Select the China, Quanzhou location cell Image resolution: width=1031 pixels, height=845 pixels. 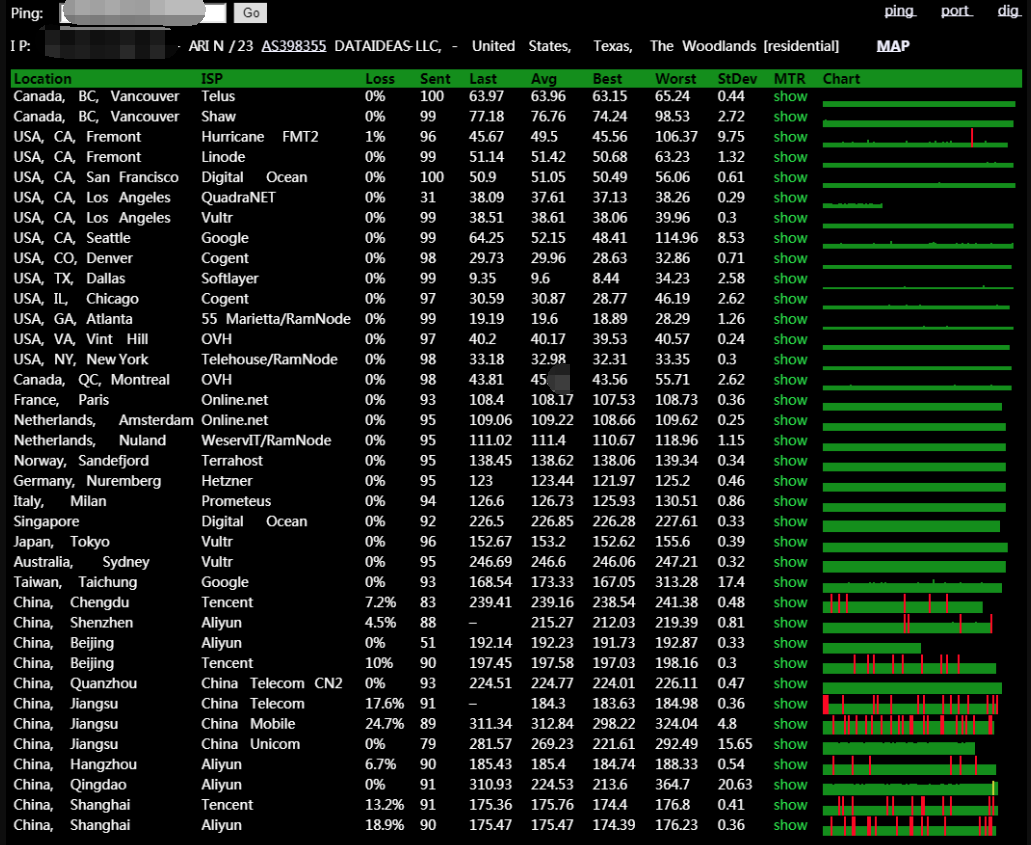[76, 684]
